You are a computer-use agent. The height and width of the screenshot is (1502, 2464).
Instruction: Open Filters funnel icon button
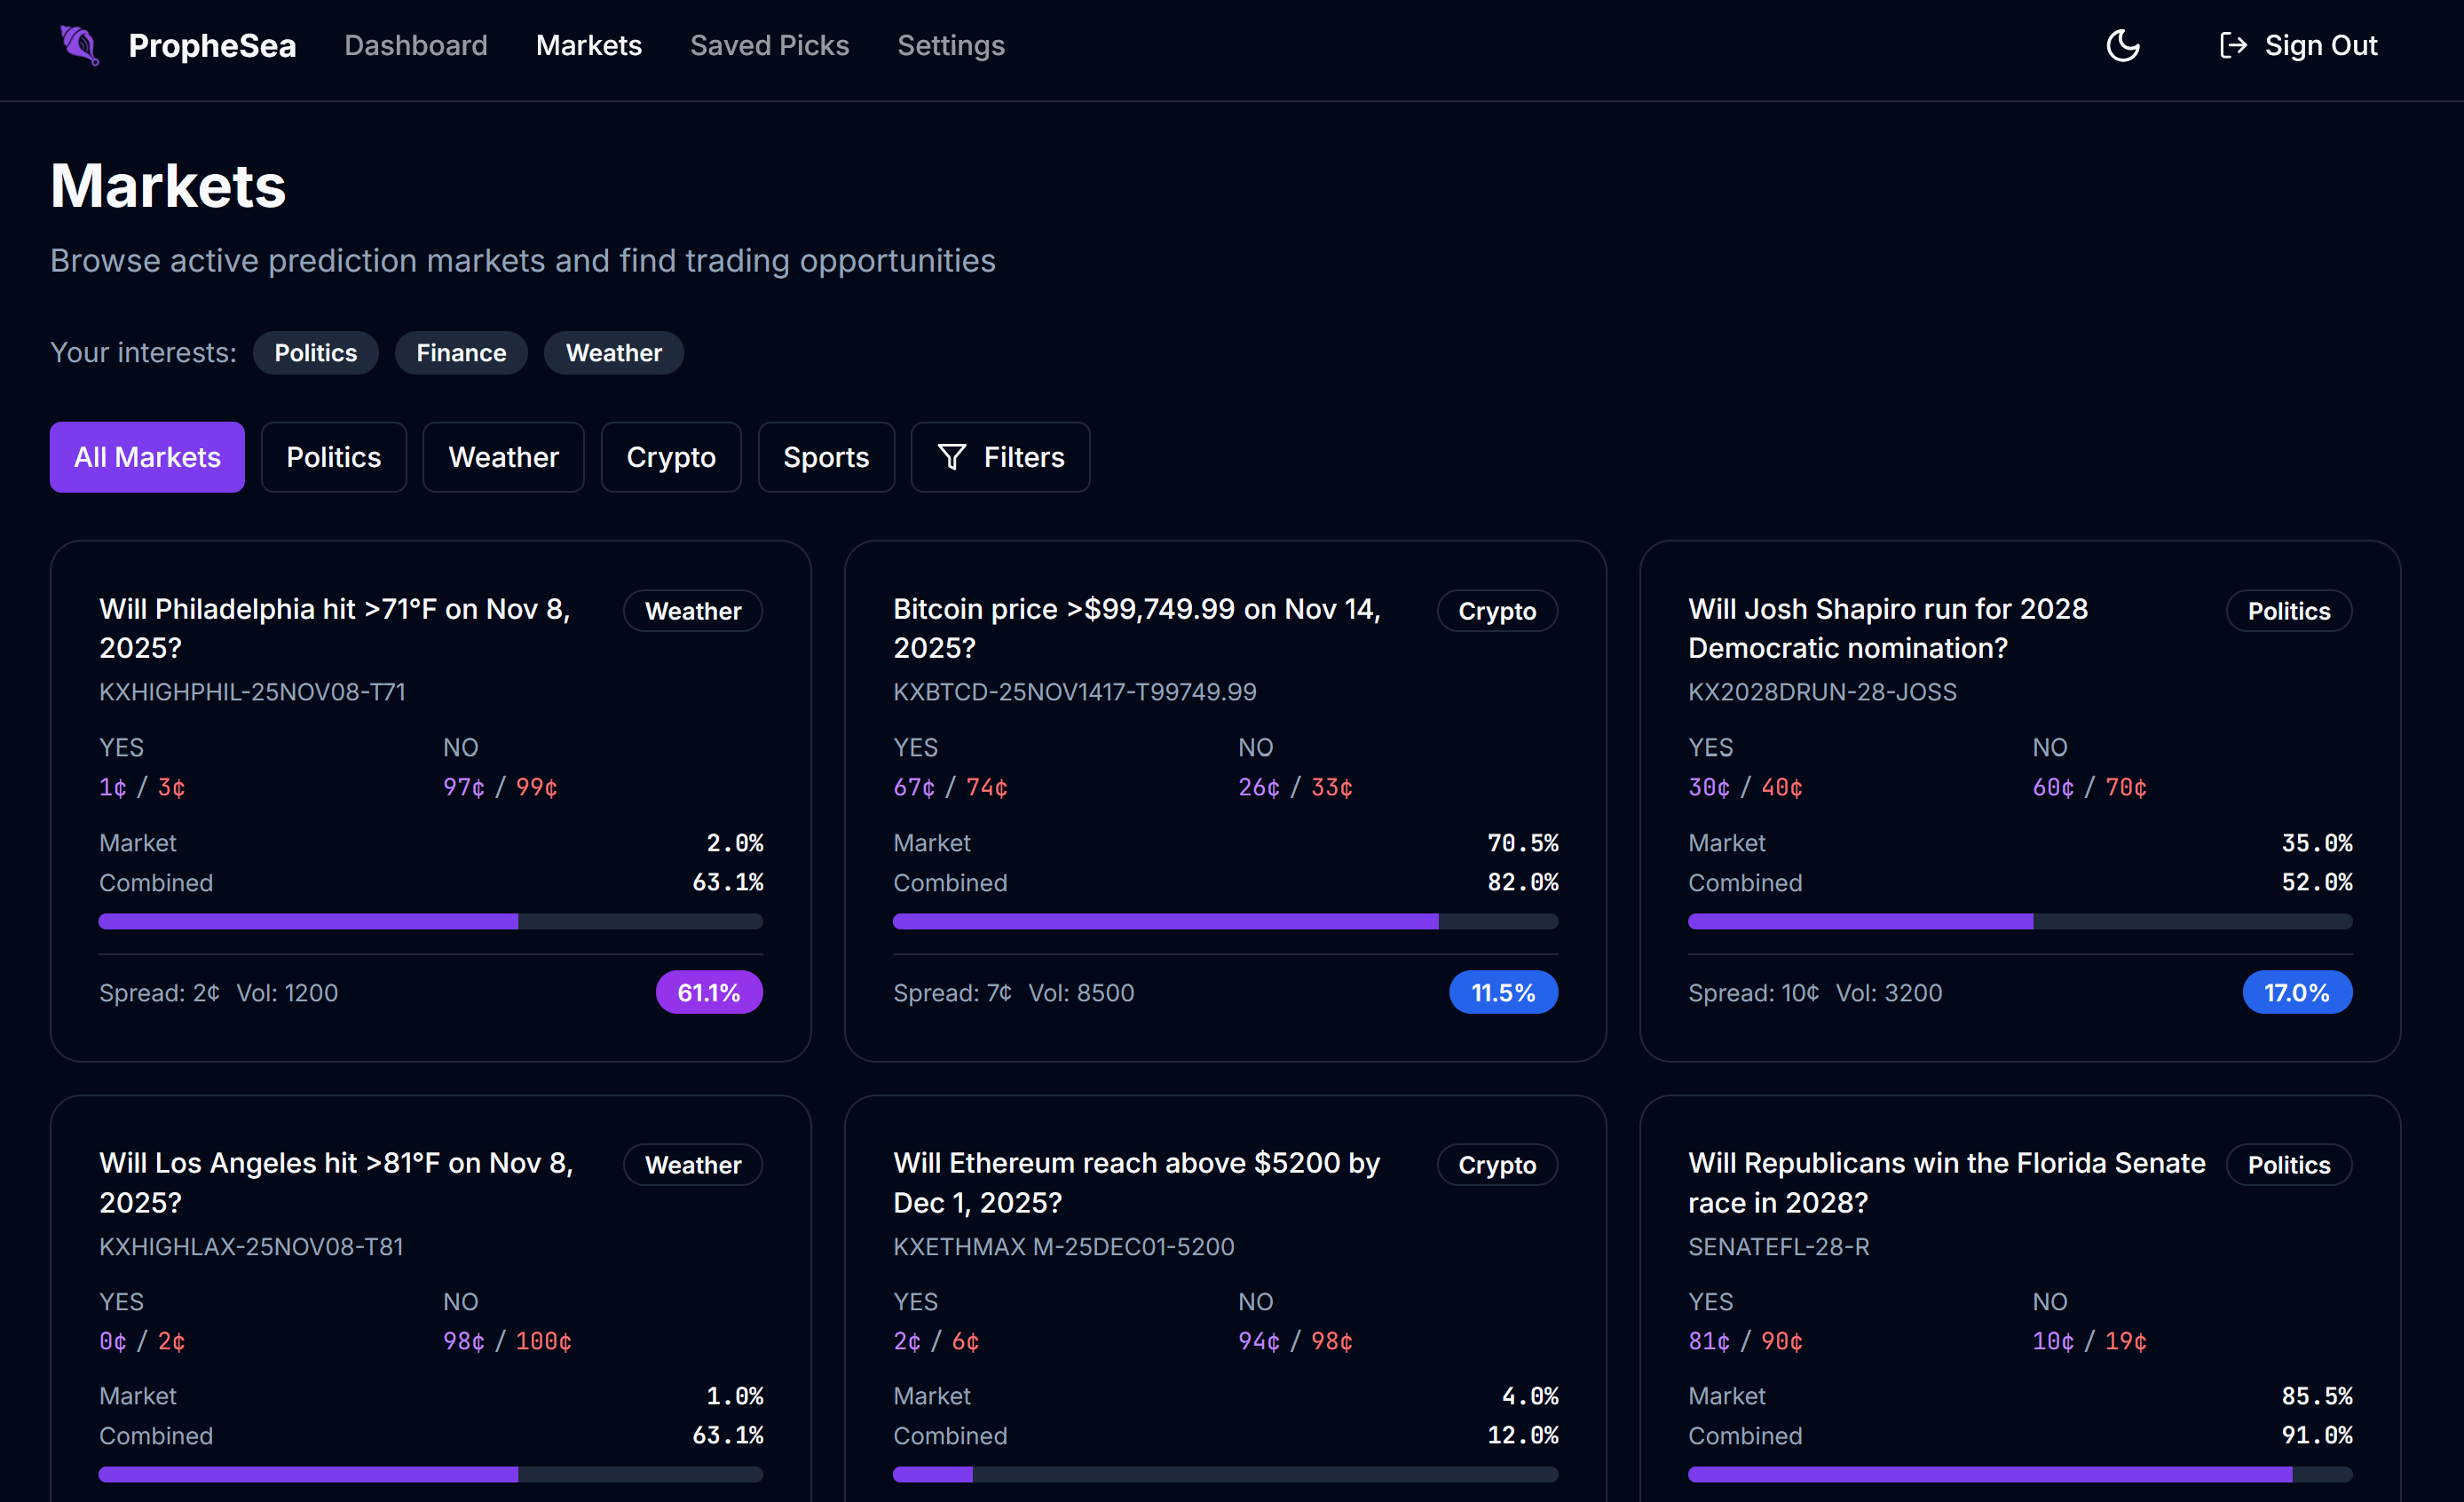click(951, 457)
